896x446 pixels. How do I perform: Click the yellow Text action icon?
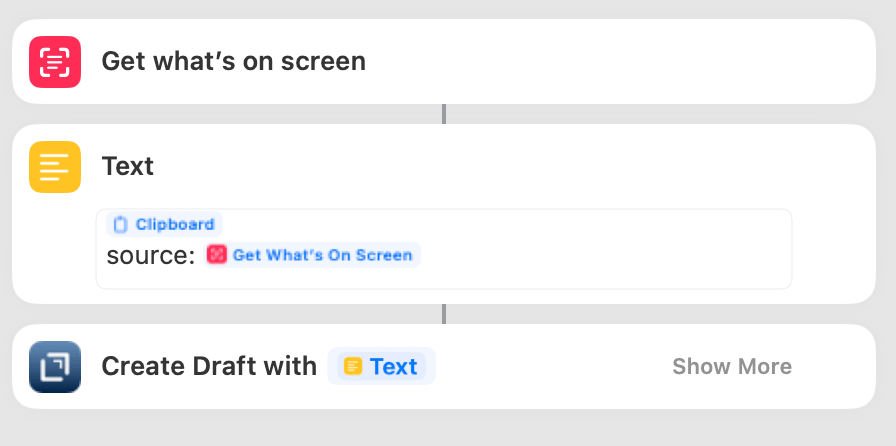[55, 166]
